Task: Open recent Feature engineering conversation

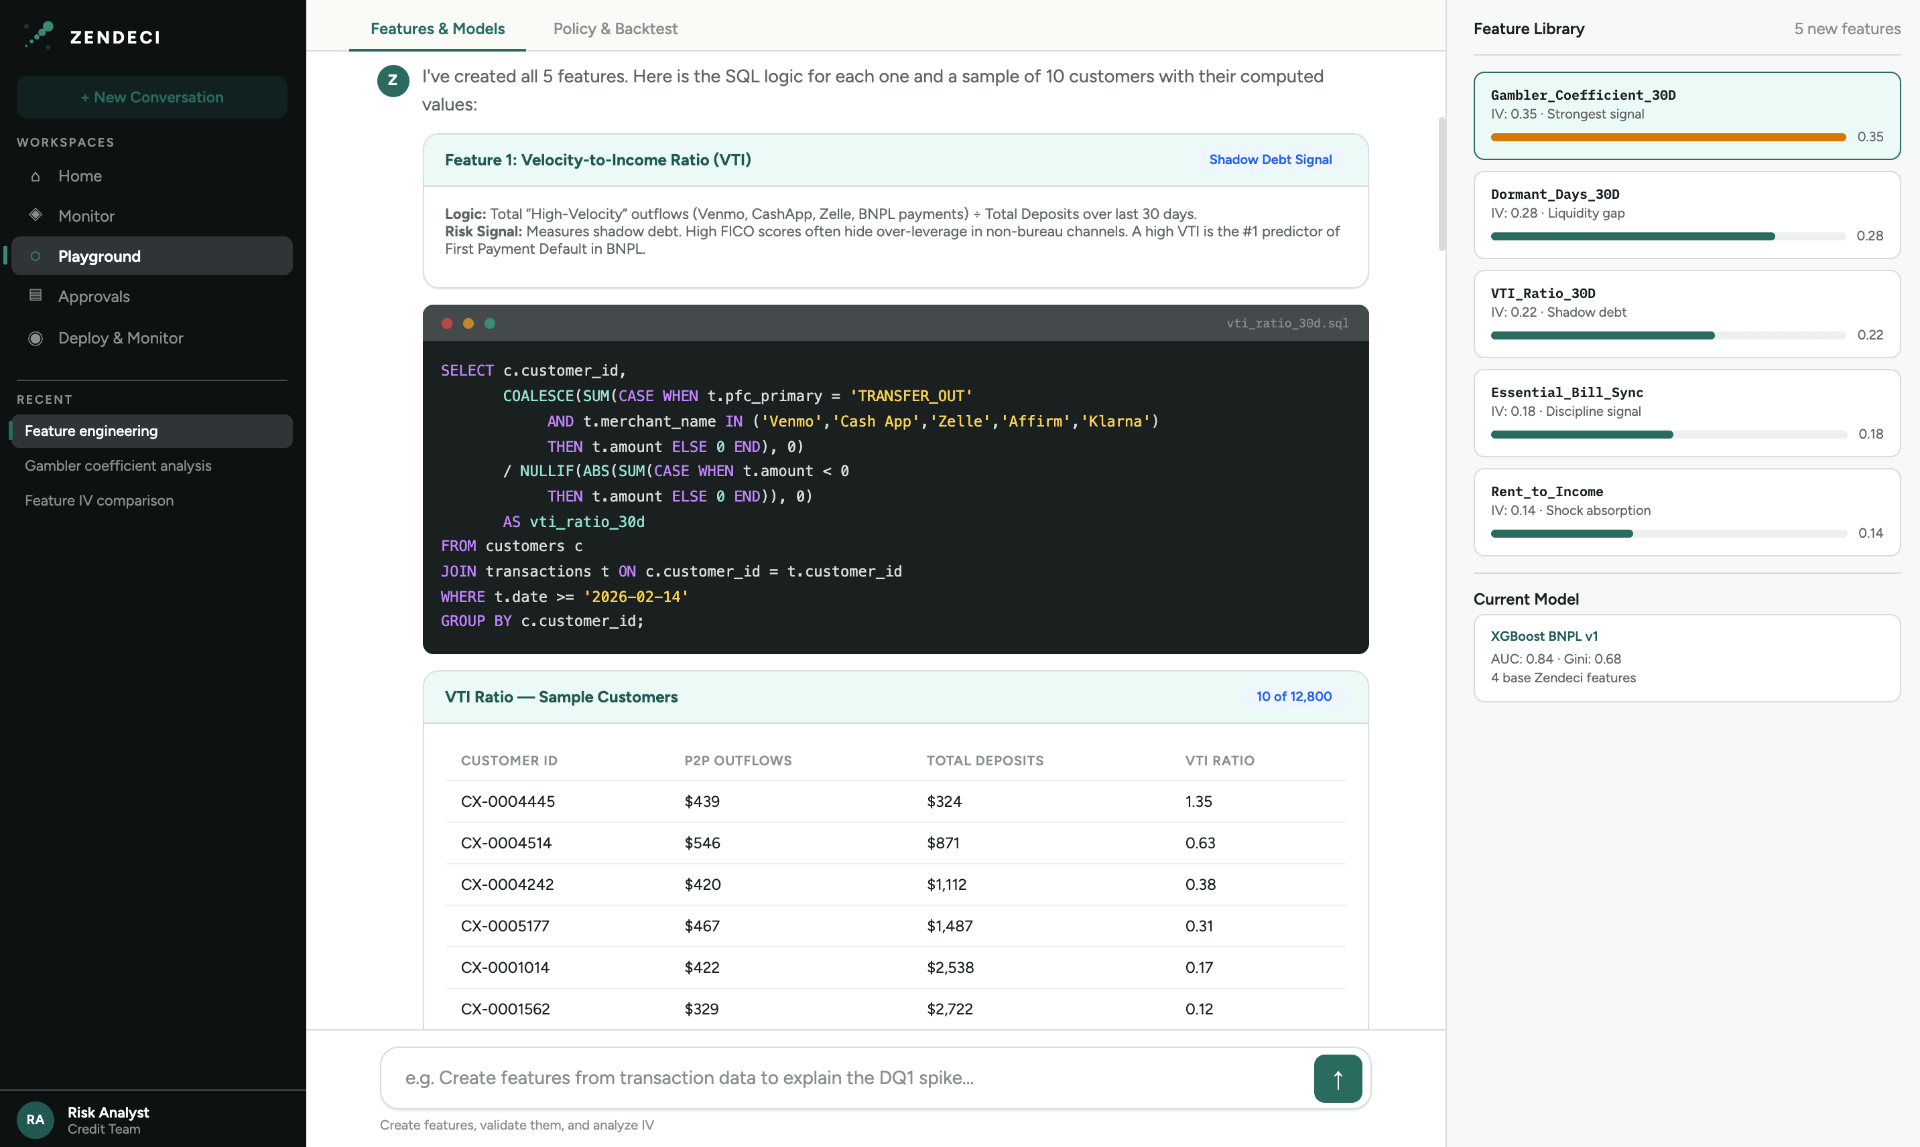Action: (151, 431)
